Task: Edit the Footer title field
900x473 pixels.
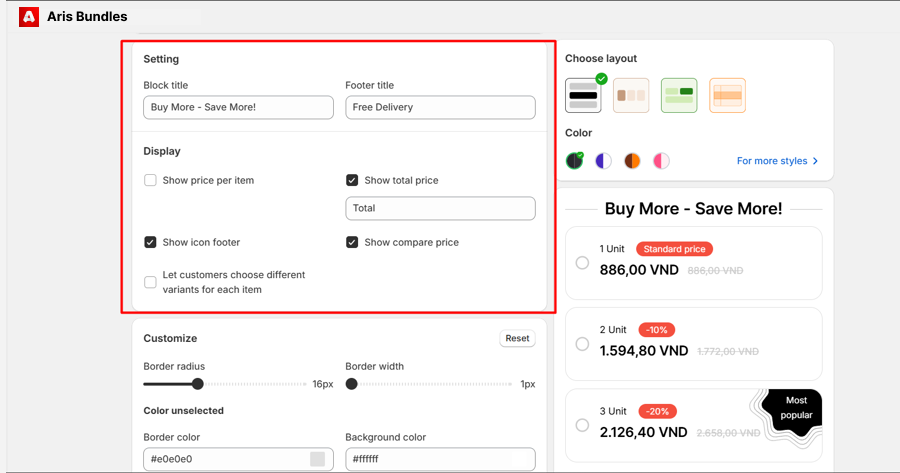Action: tap(440, 107)
